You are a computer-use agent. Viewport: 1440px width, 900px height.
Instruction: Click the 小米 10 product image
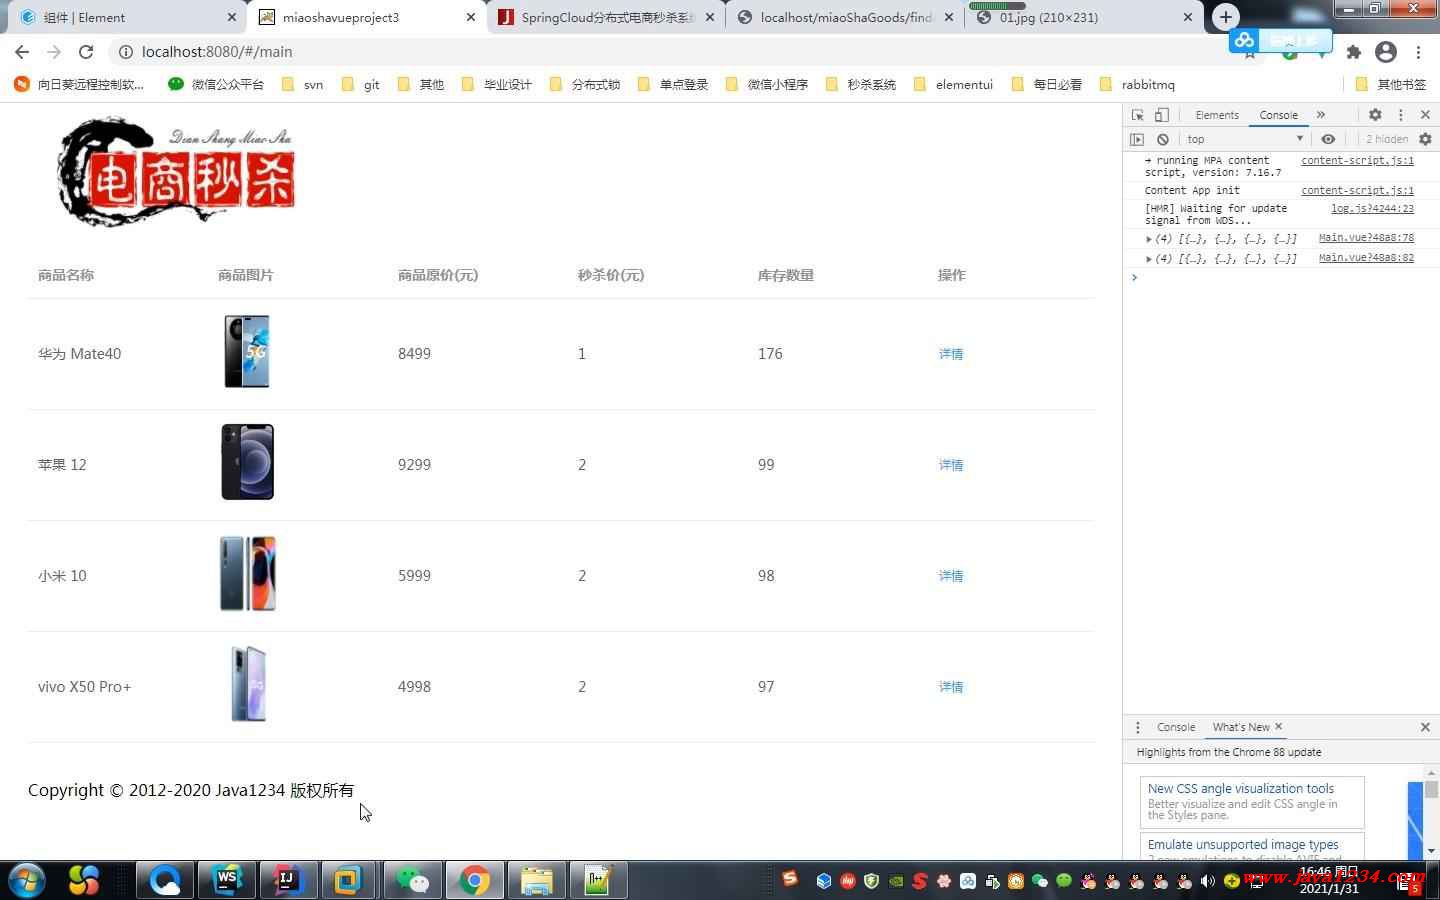tap(248, 573)
